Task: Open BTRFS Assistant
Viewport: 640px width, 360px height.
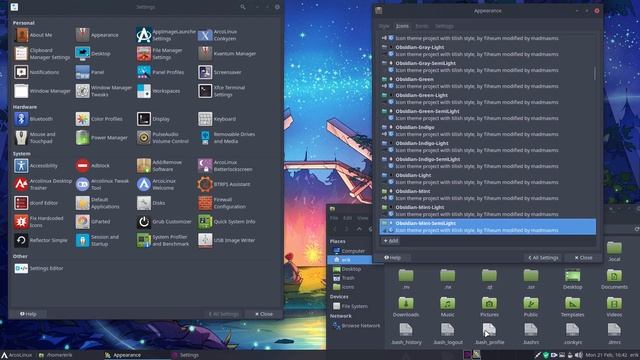Action: (224, 184)
